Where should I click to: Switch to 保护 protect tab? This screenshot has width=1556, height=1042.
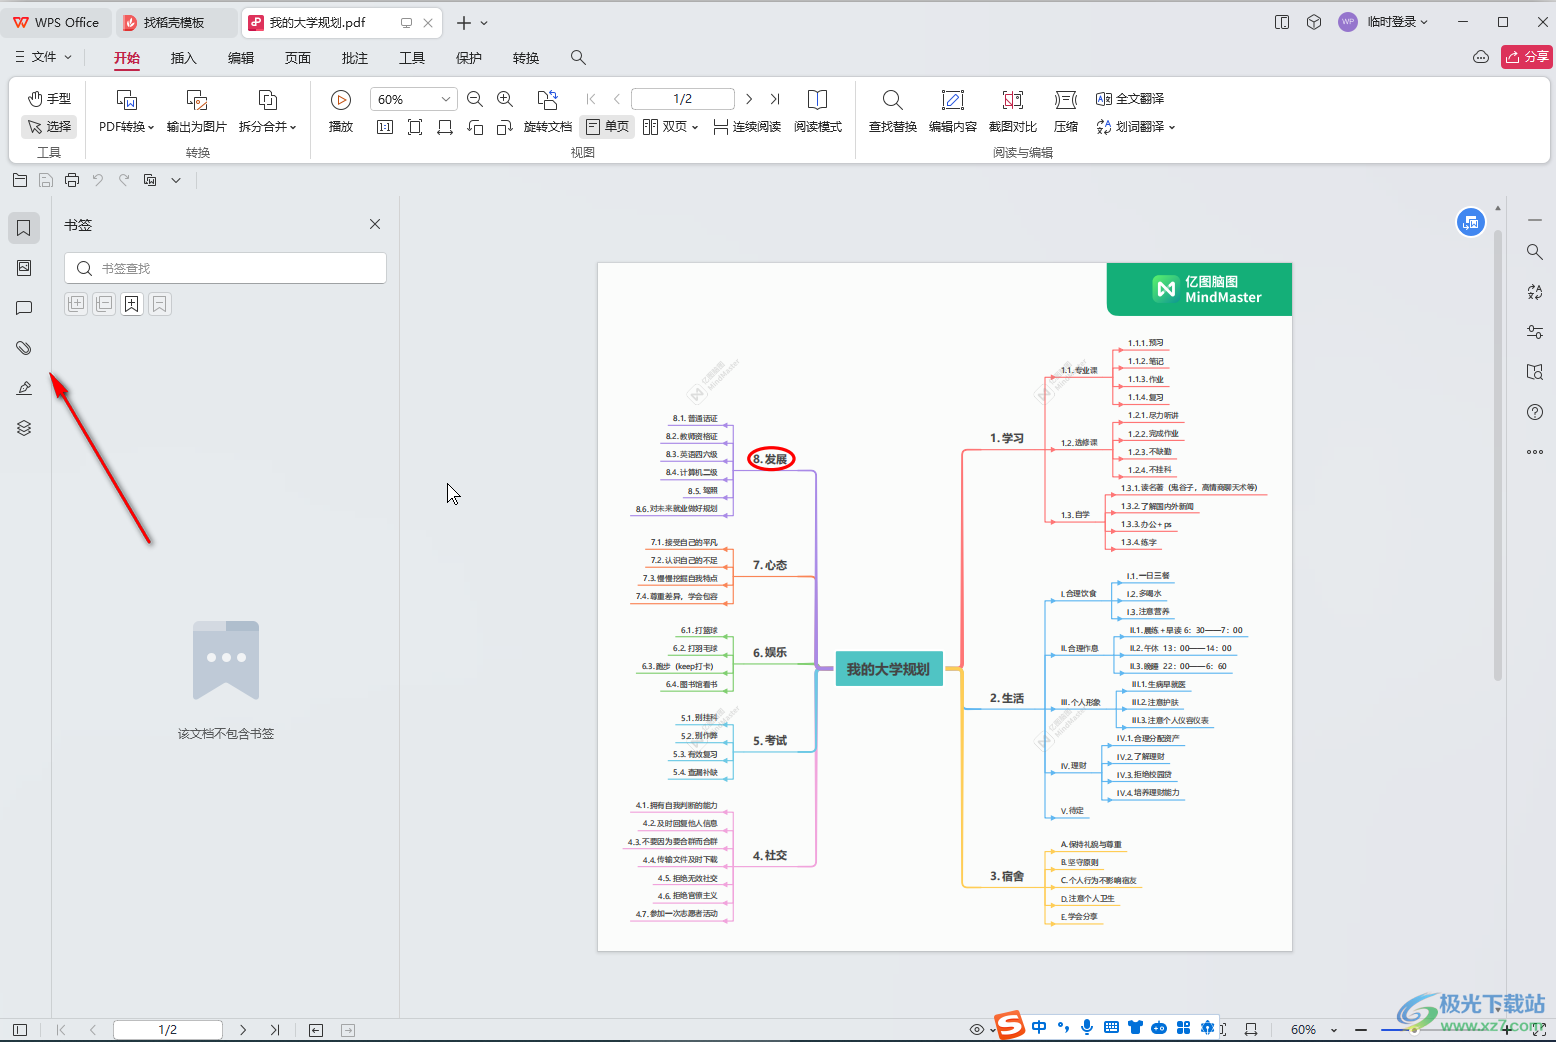469,58
